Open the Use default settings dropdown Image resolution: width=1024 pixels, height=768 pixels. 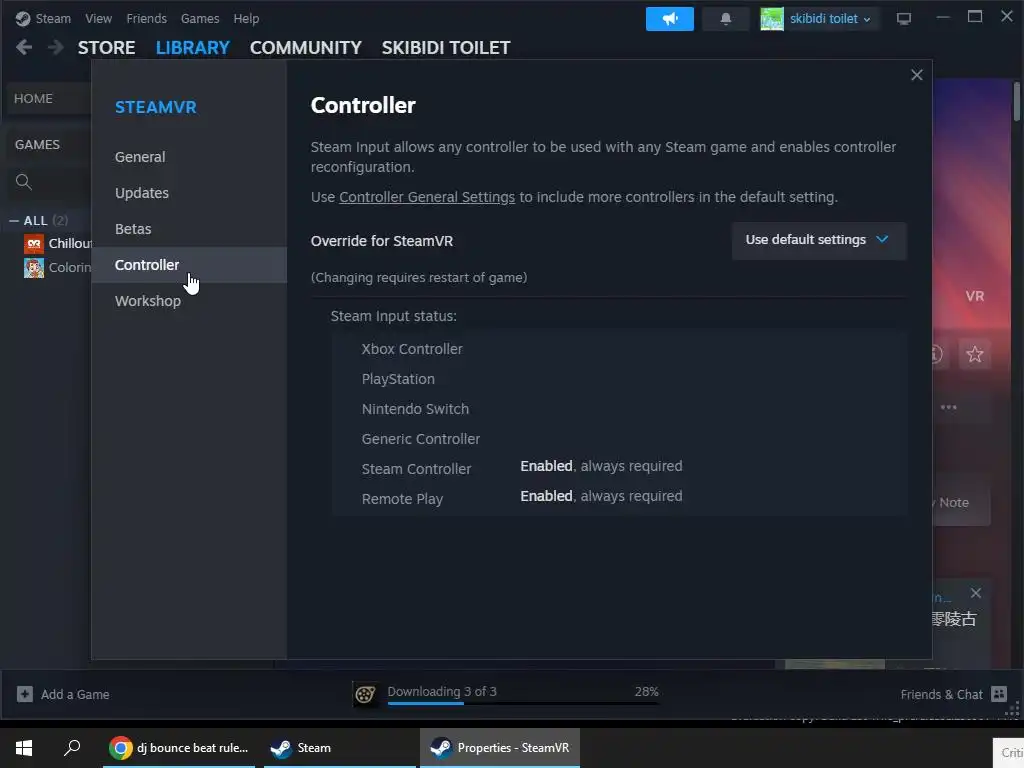(x=818, y=240)
